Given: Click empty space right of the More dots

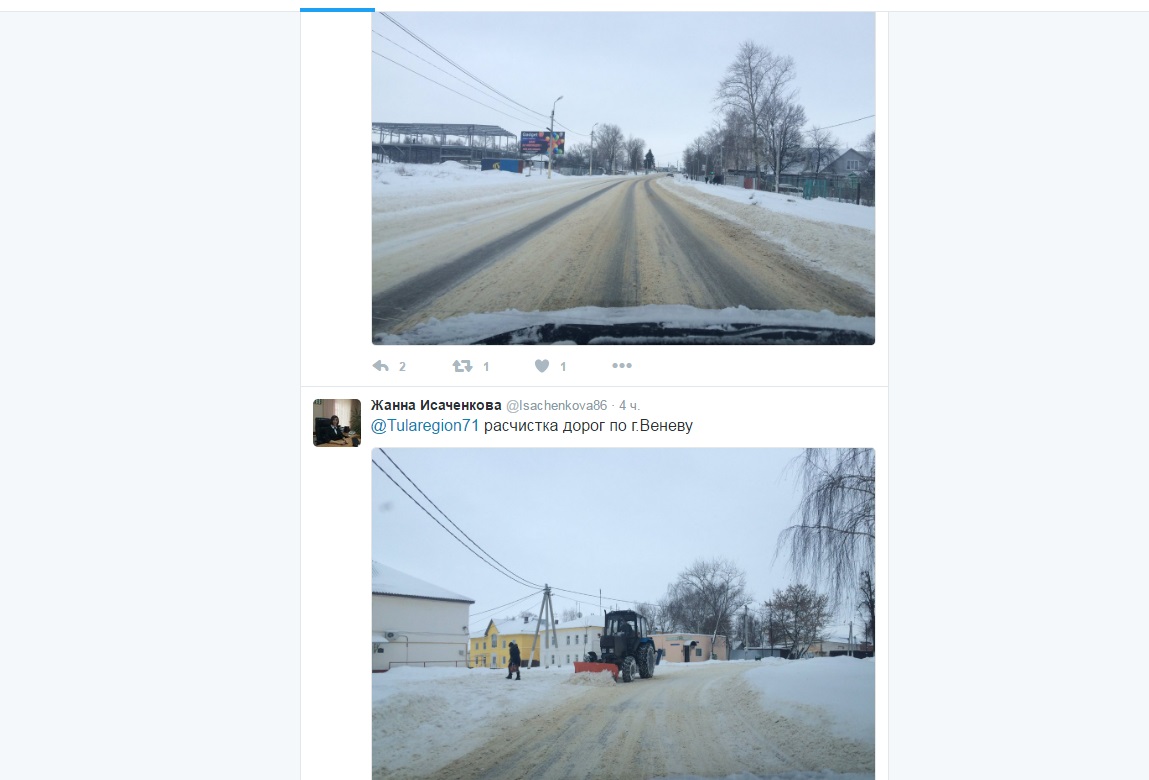Looking at the screenshot, I should click(755, 366).
